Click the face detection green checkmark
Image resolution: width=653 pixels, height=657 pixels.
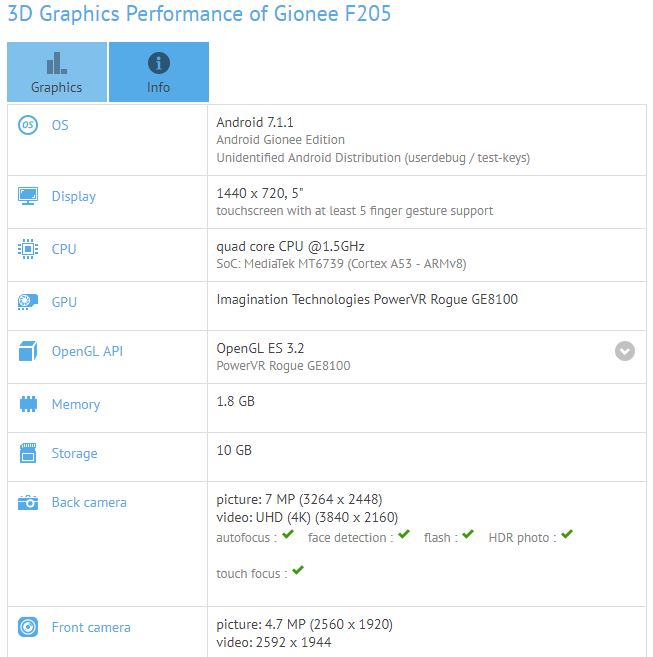coord(404,535)
